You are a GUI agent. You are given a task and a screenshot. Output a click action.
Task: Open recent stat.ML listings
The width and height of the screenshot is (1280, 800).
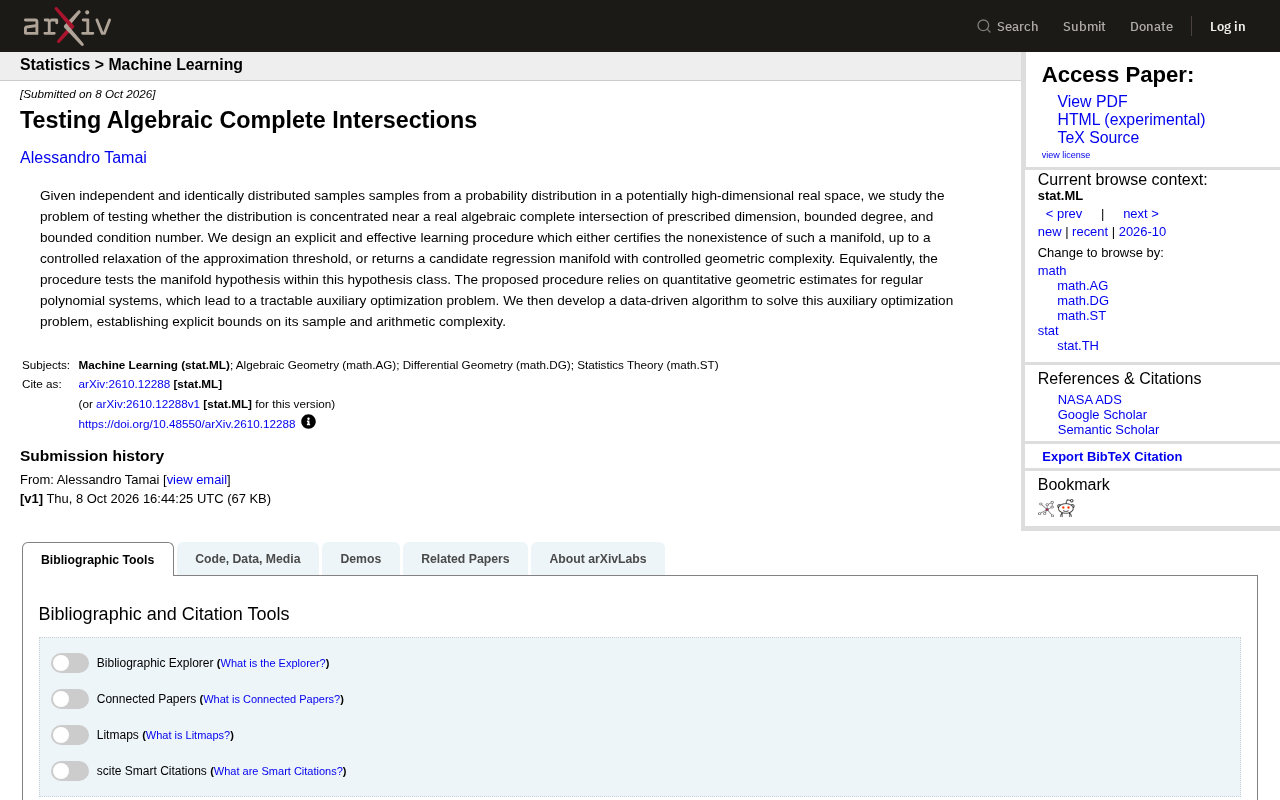pyautogui.click(x=1090, y=232)
